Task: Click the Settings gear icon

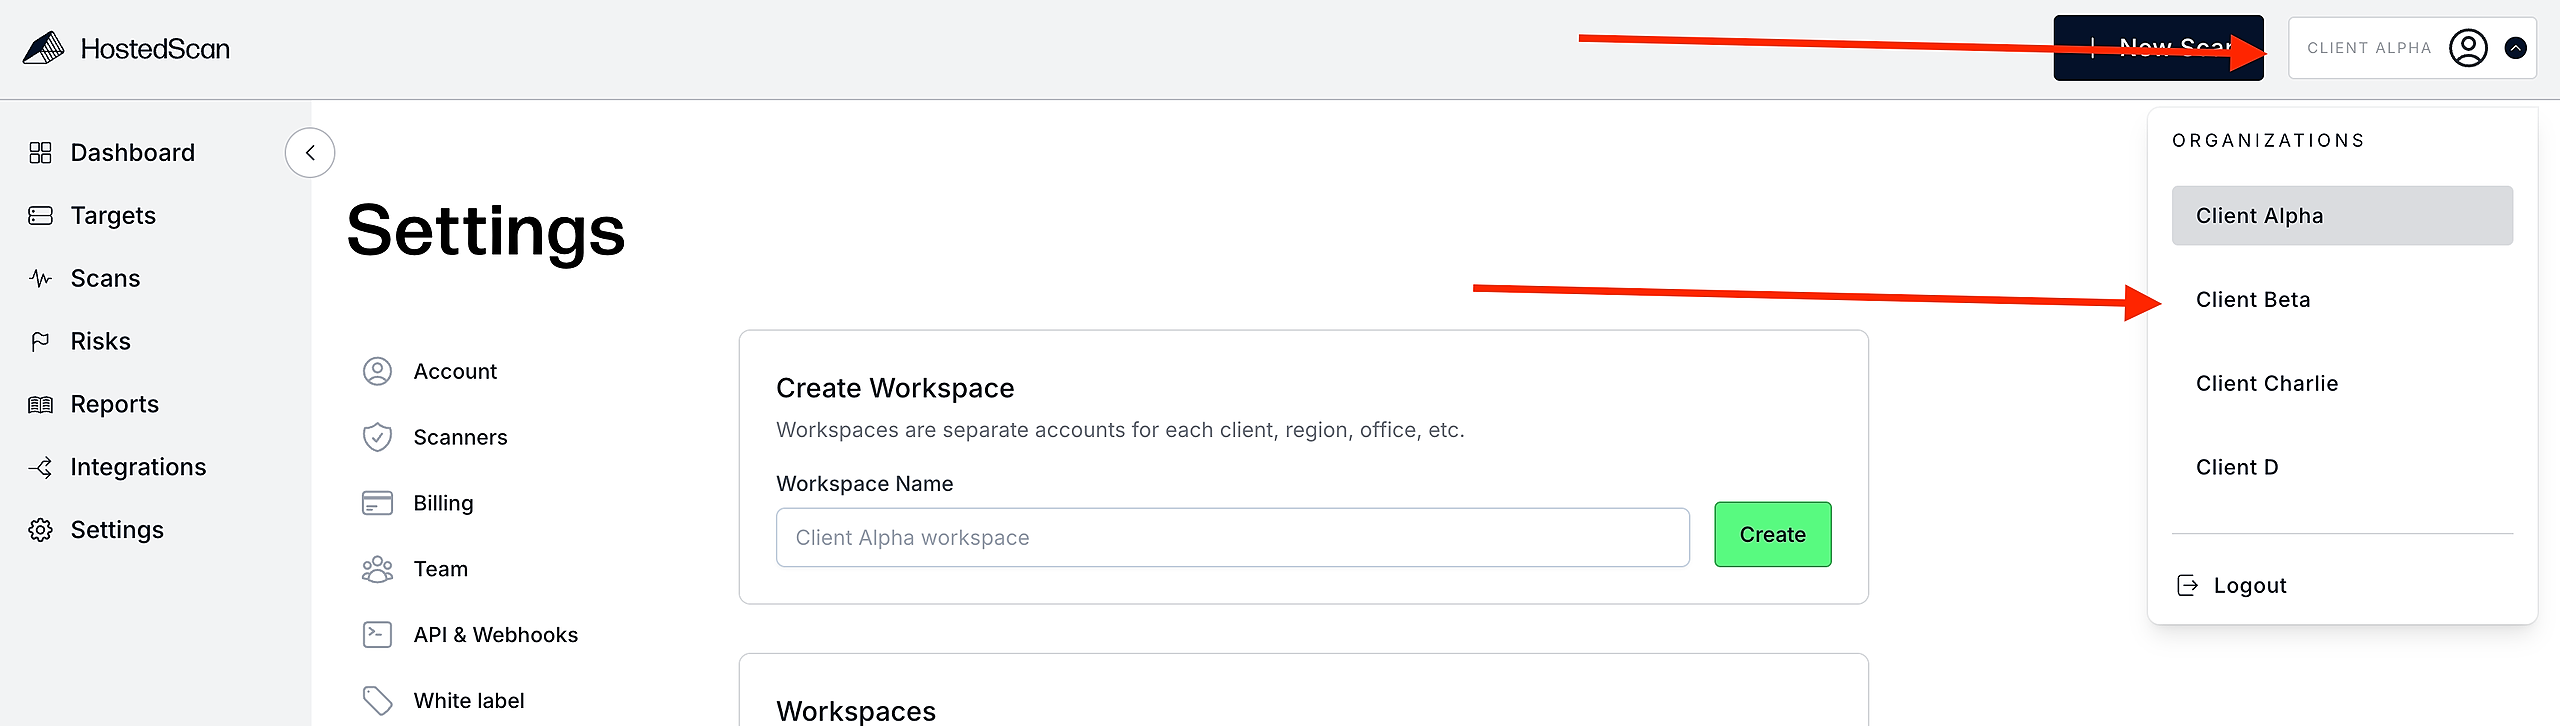Action: click(40, 530)
